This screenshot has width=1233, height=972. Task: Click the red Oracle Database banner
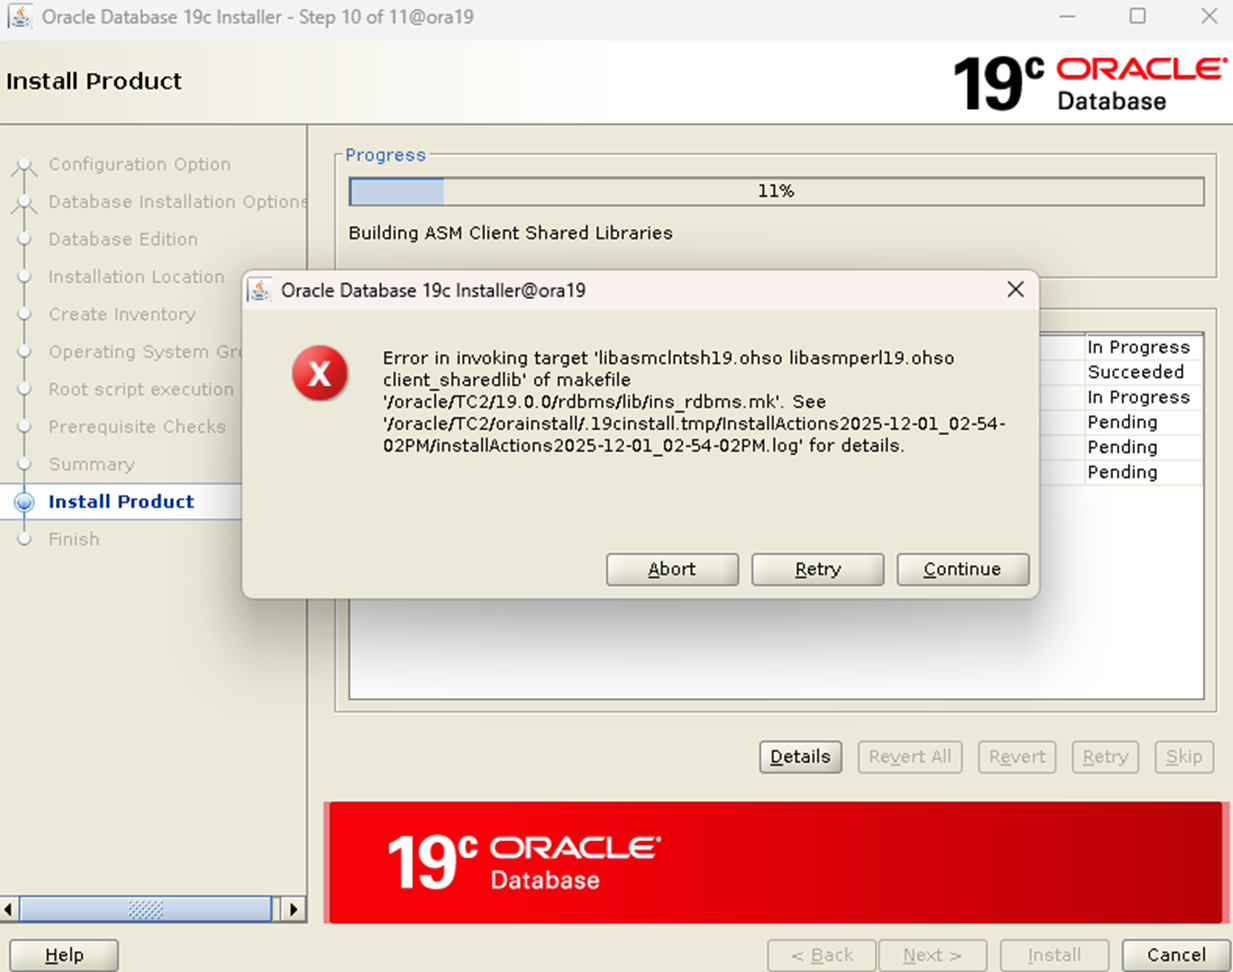(x=776, y=862)
